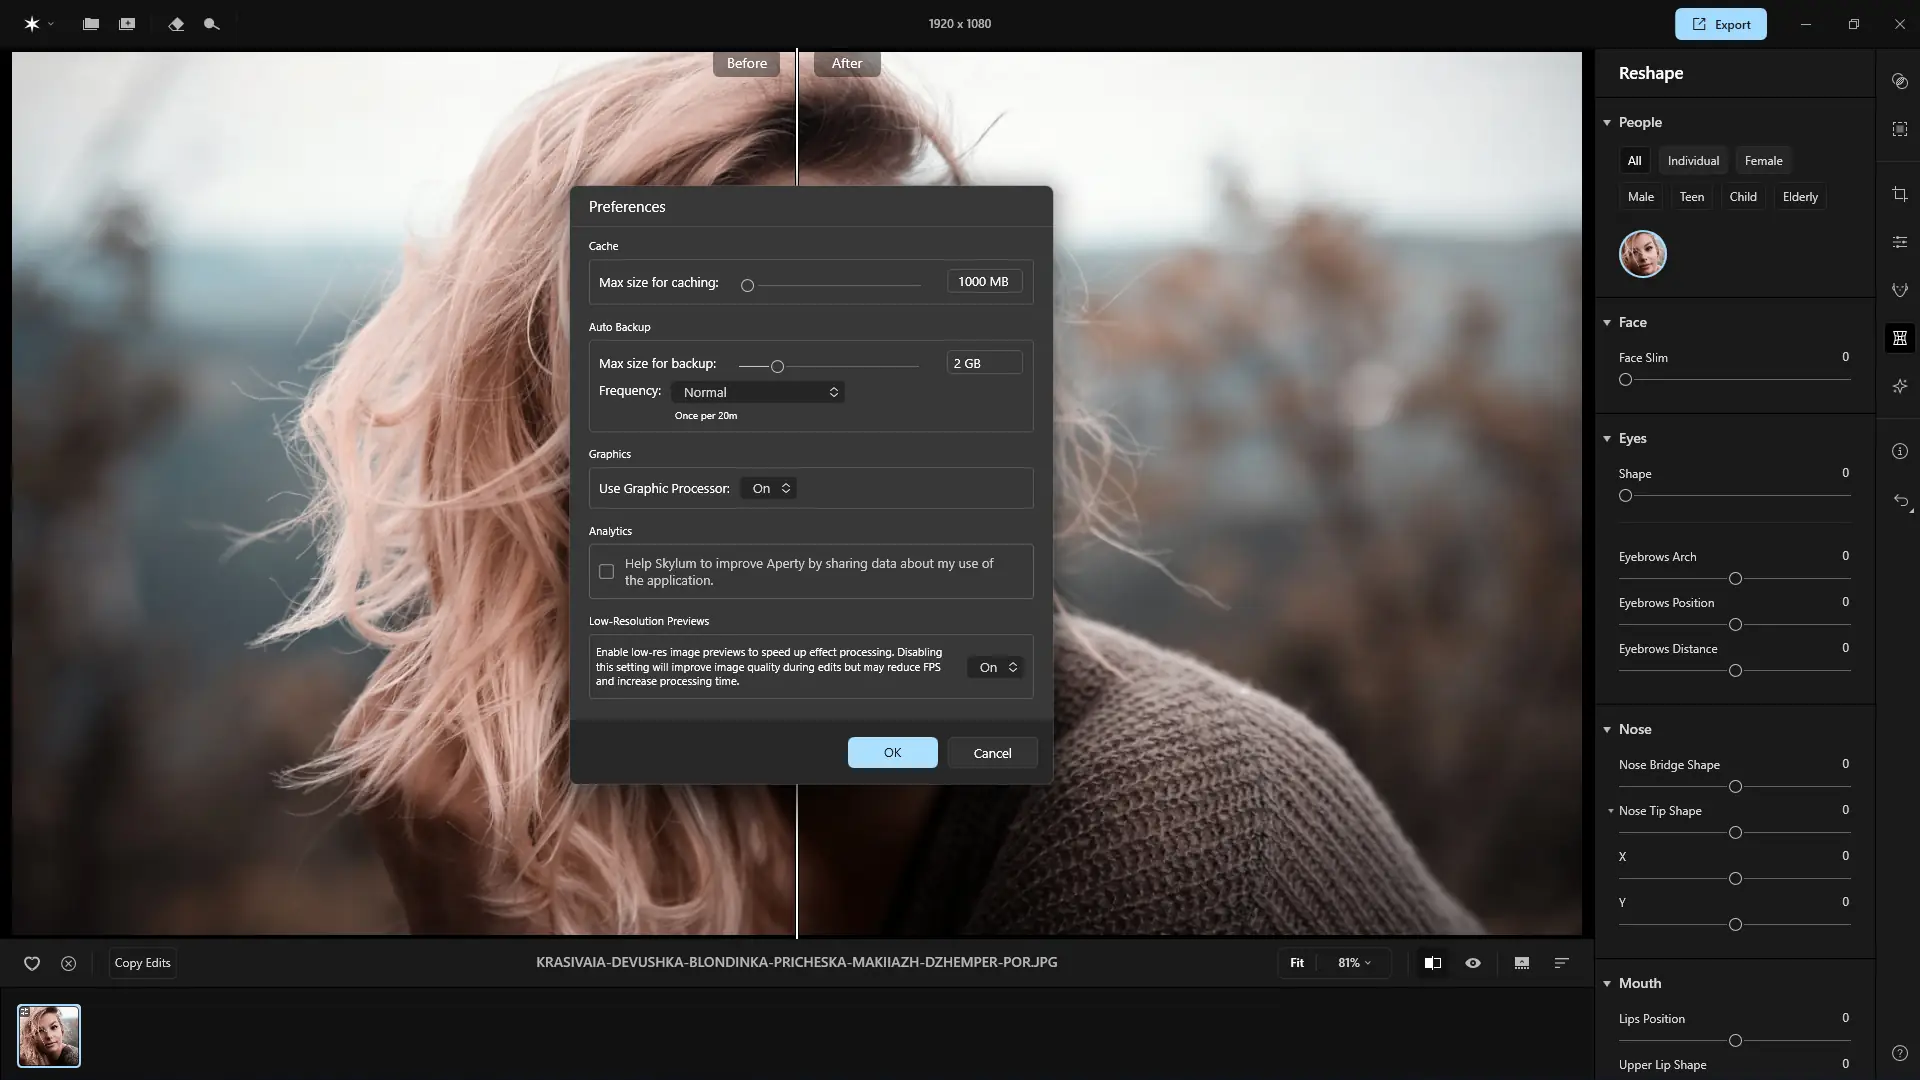
Task: Click the image info icon
Action: coord(1900,451)
